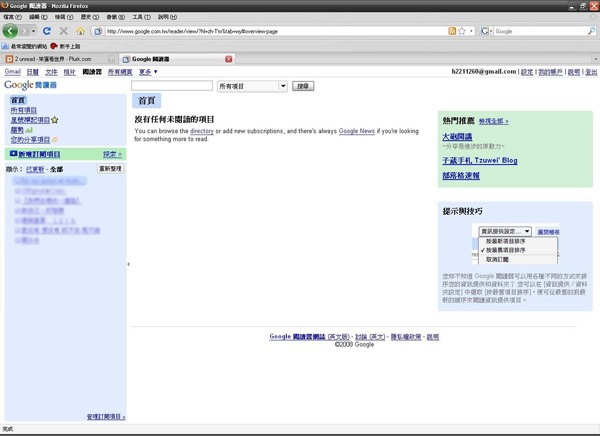Open the Google search engine selector icon
This screenshot has height=436, width=600.
(486, 31)
